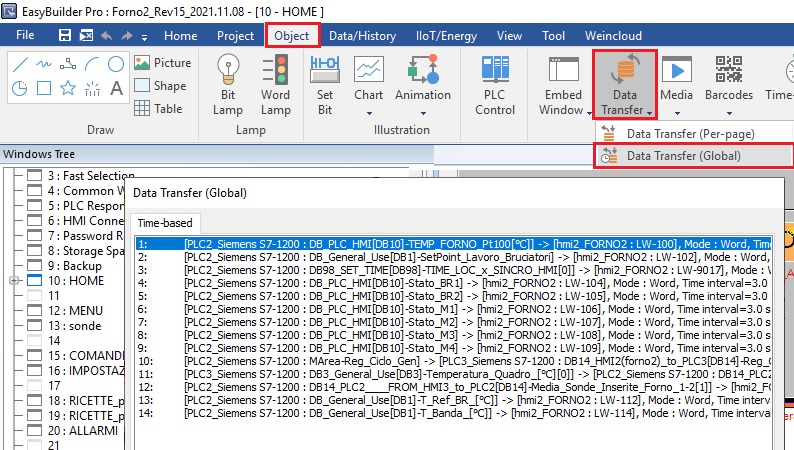
Task: Open the Barcodes tool
Action: (x=729, y=85)
